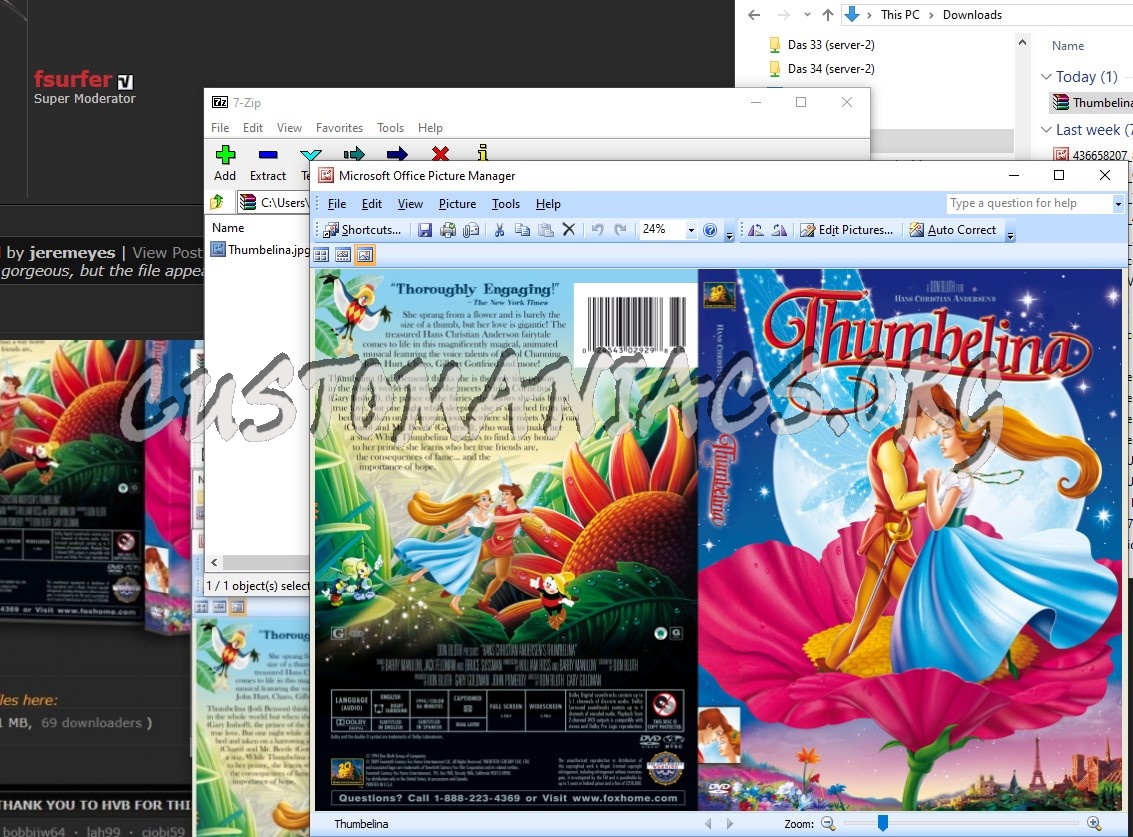Open the formatting toolbar options arrow
This screenshot has width=1133, height=837.
click(x=1010, y=234)
